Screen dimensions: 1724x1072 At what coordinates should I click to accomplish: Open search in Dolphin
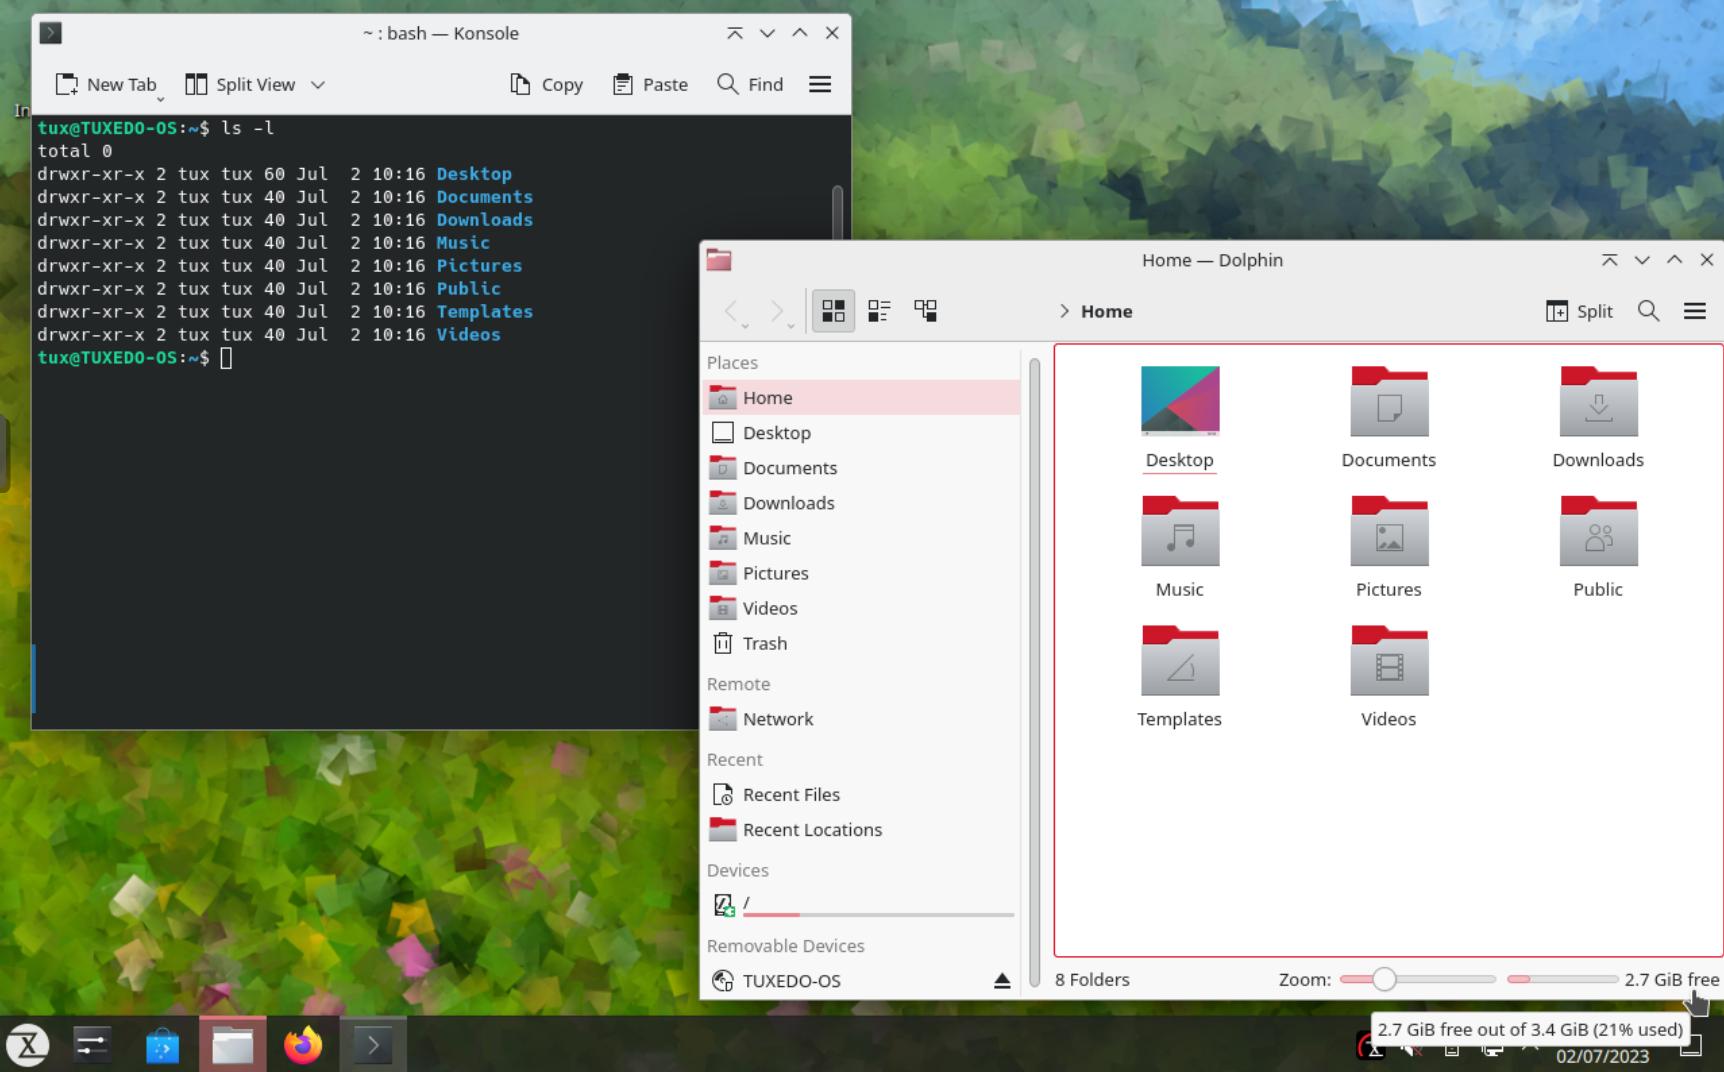click(1649, 311)
